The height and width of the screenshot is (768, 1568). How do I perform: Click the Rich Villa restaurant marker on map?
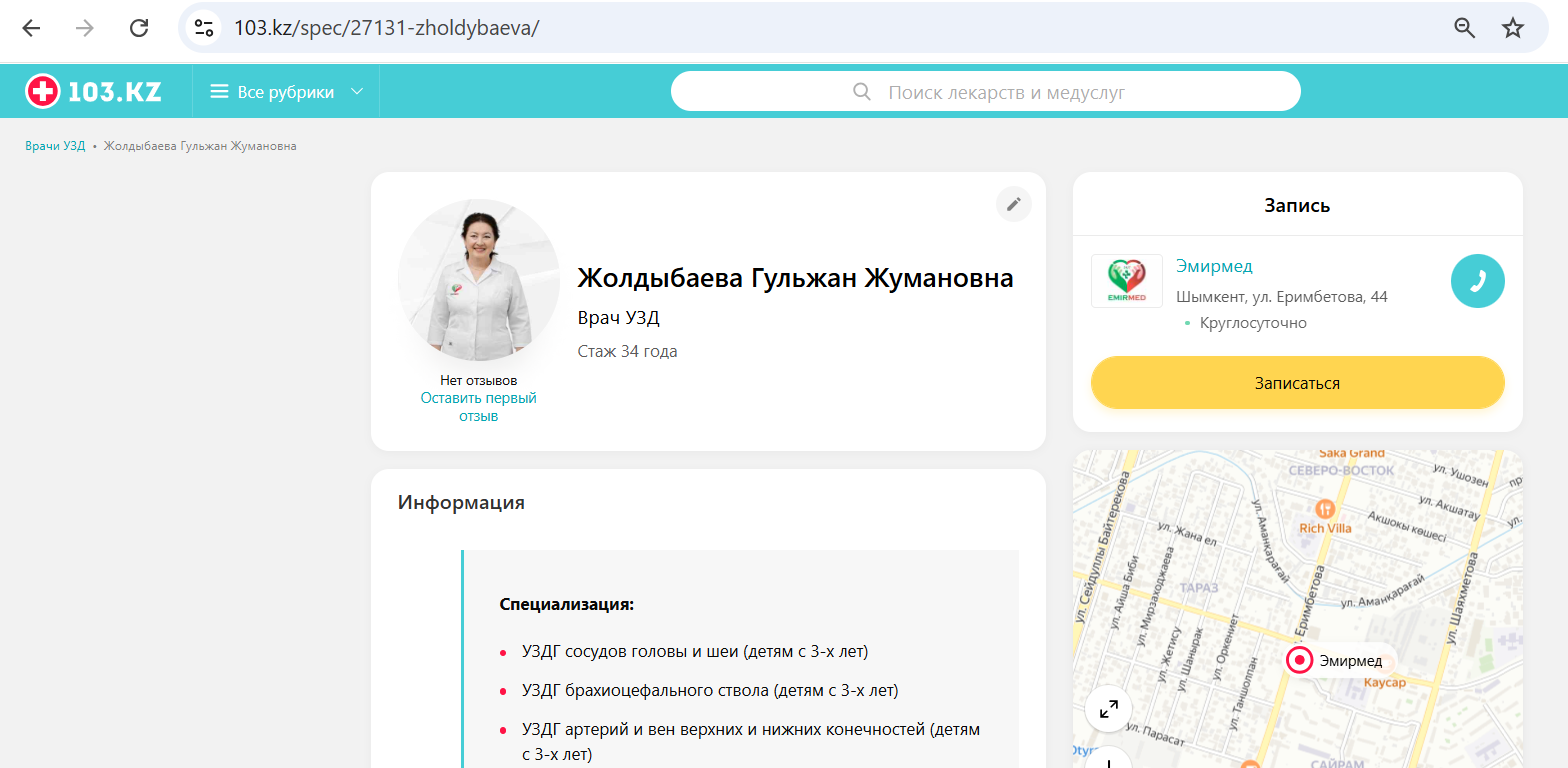pyautogui.click(x=1325, y=509)
